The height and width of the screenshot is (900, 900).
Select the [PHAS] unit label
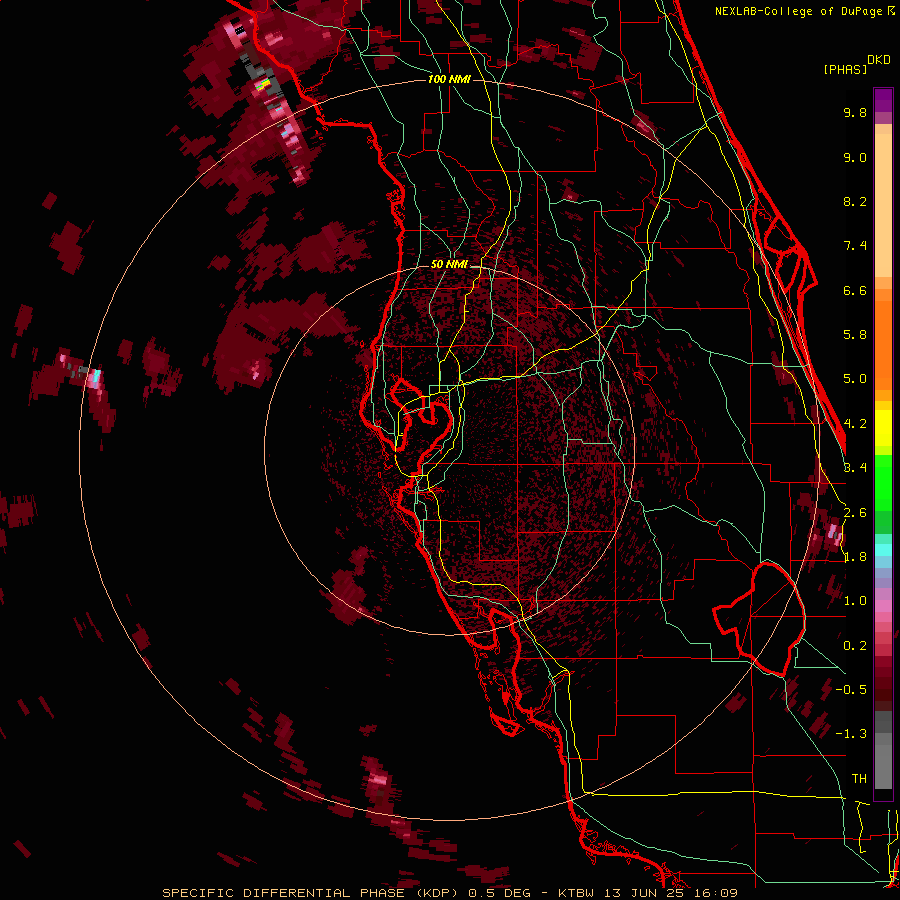pos(844,69)
